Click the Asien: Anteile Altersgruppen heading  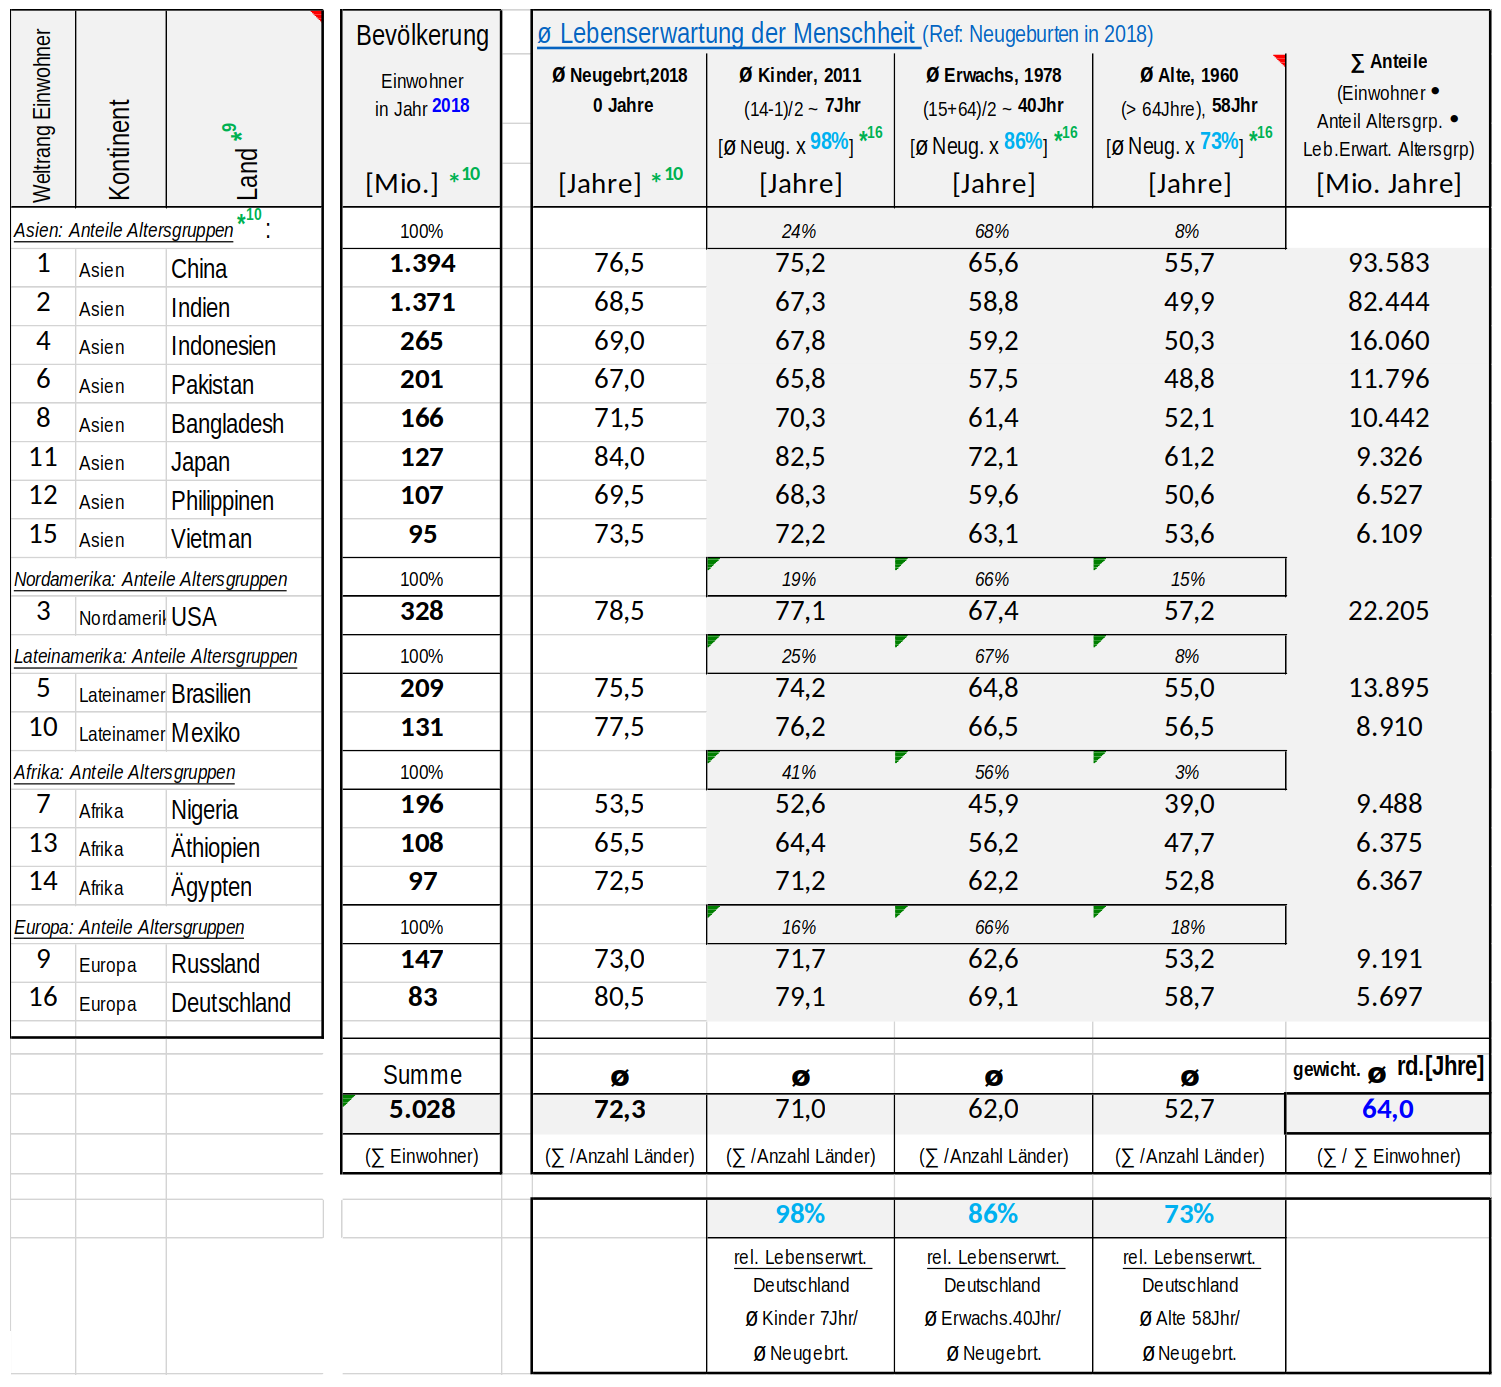tap(123, 230)
